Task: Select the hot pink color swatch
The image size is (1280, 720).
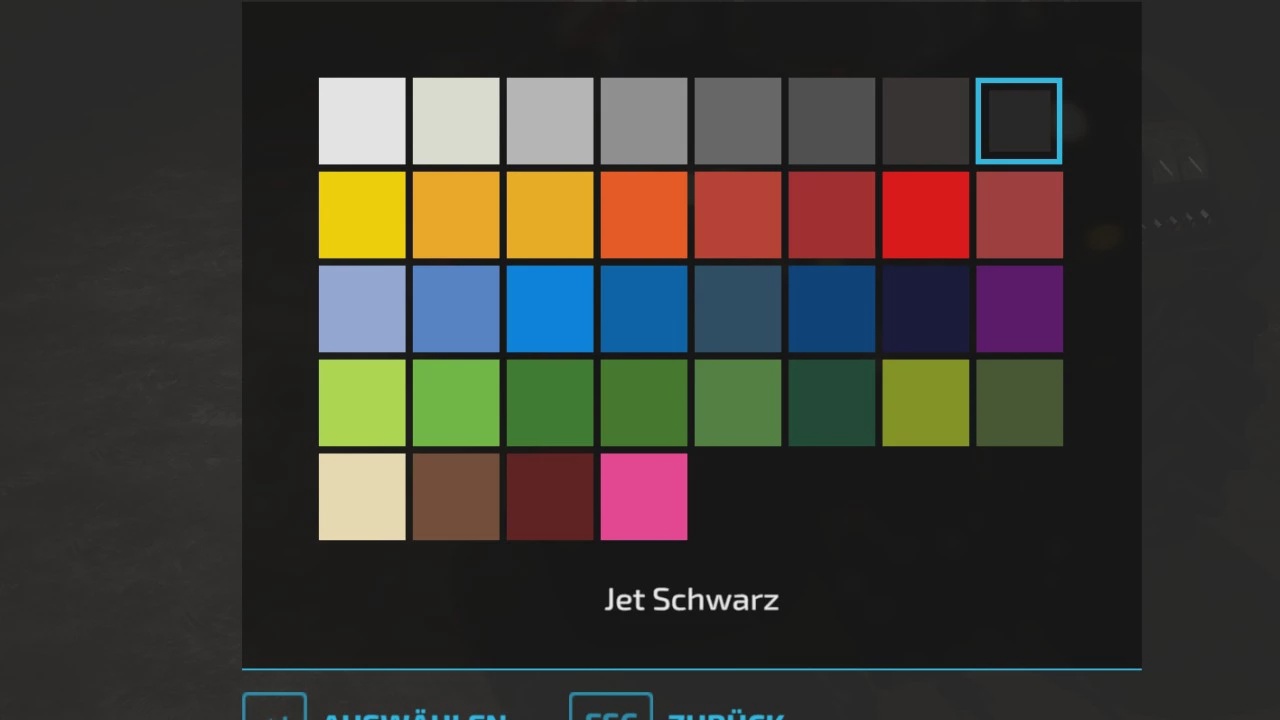Action: click(x=643, y=497)
